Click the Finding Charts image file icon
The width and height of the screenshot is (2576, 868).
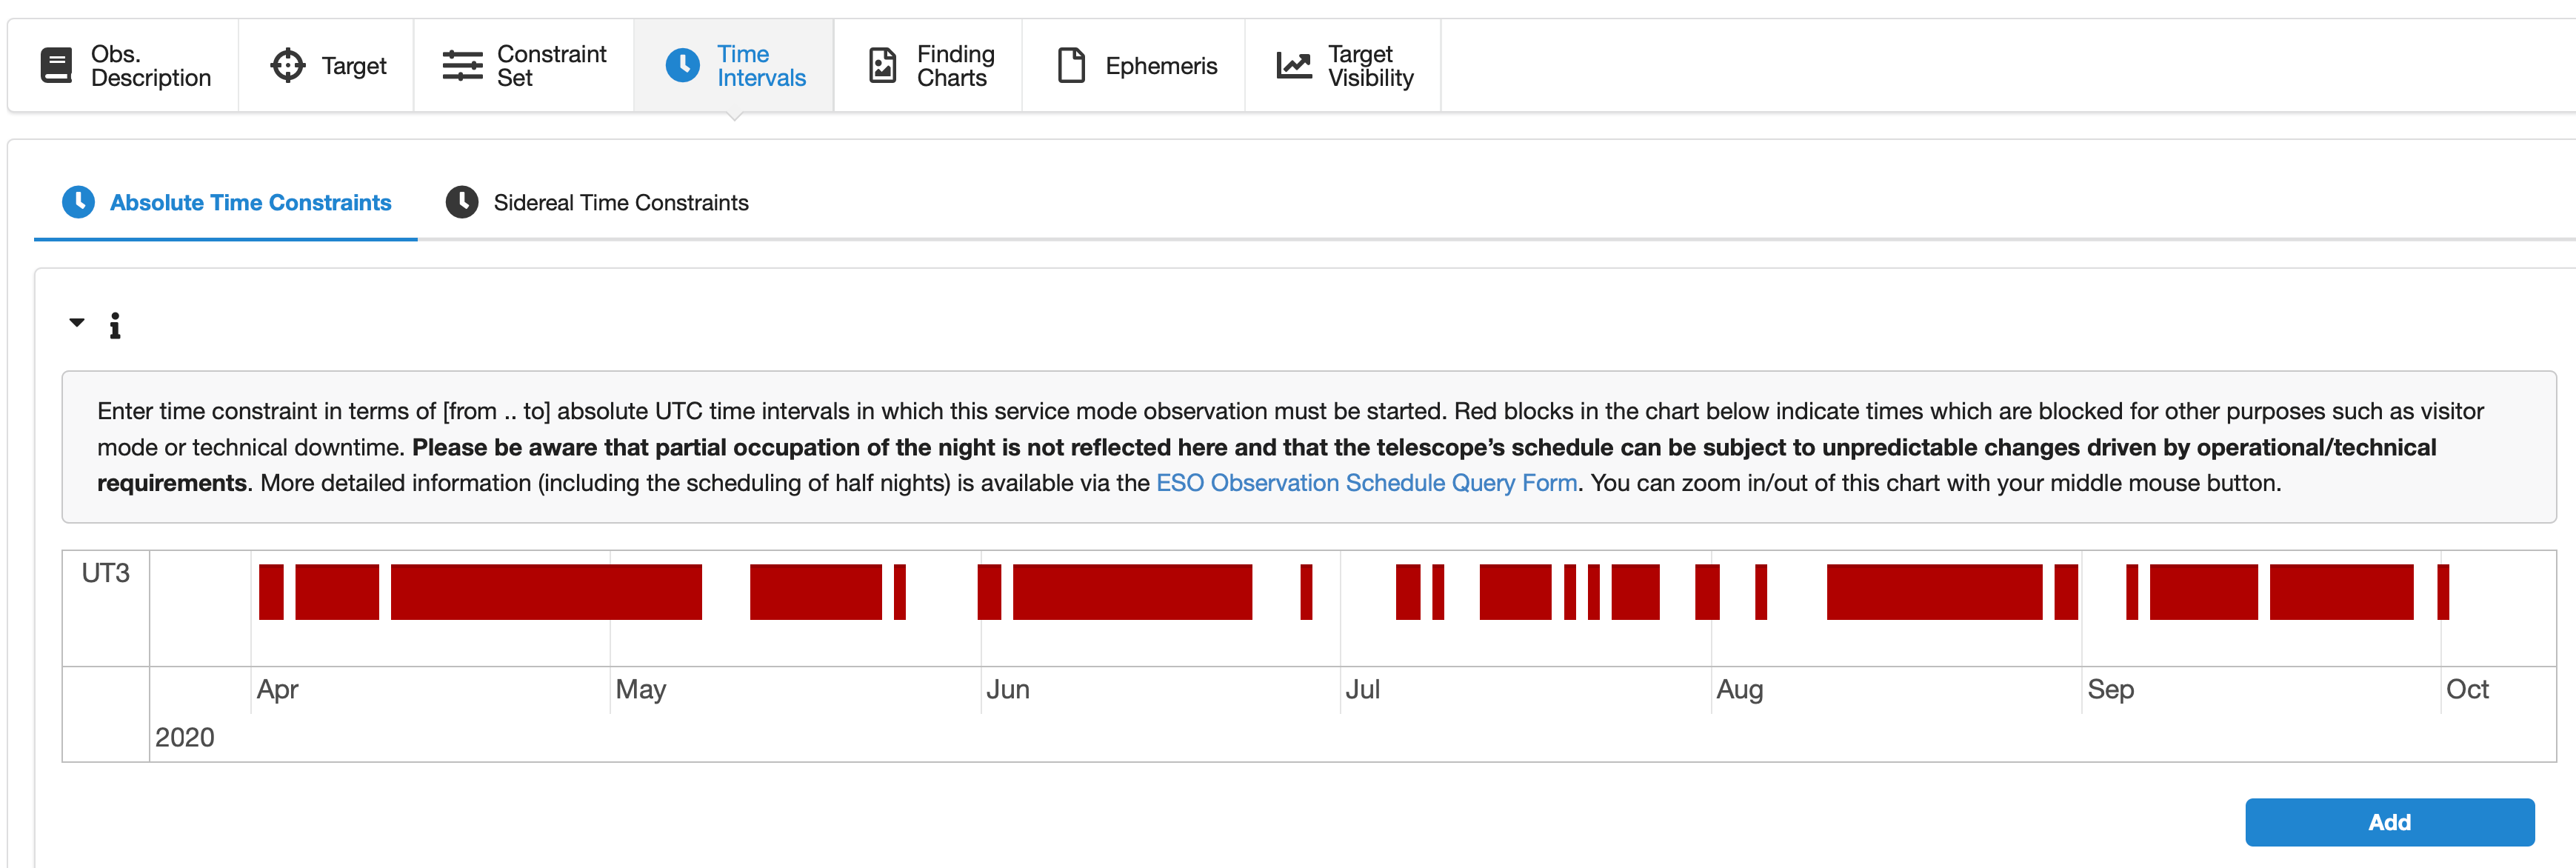[882, 66]
